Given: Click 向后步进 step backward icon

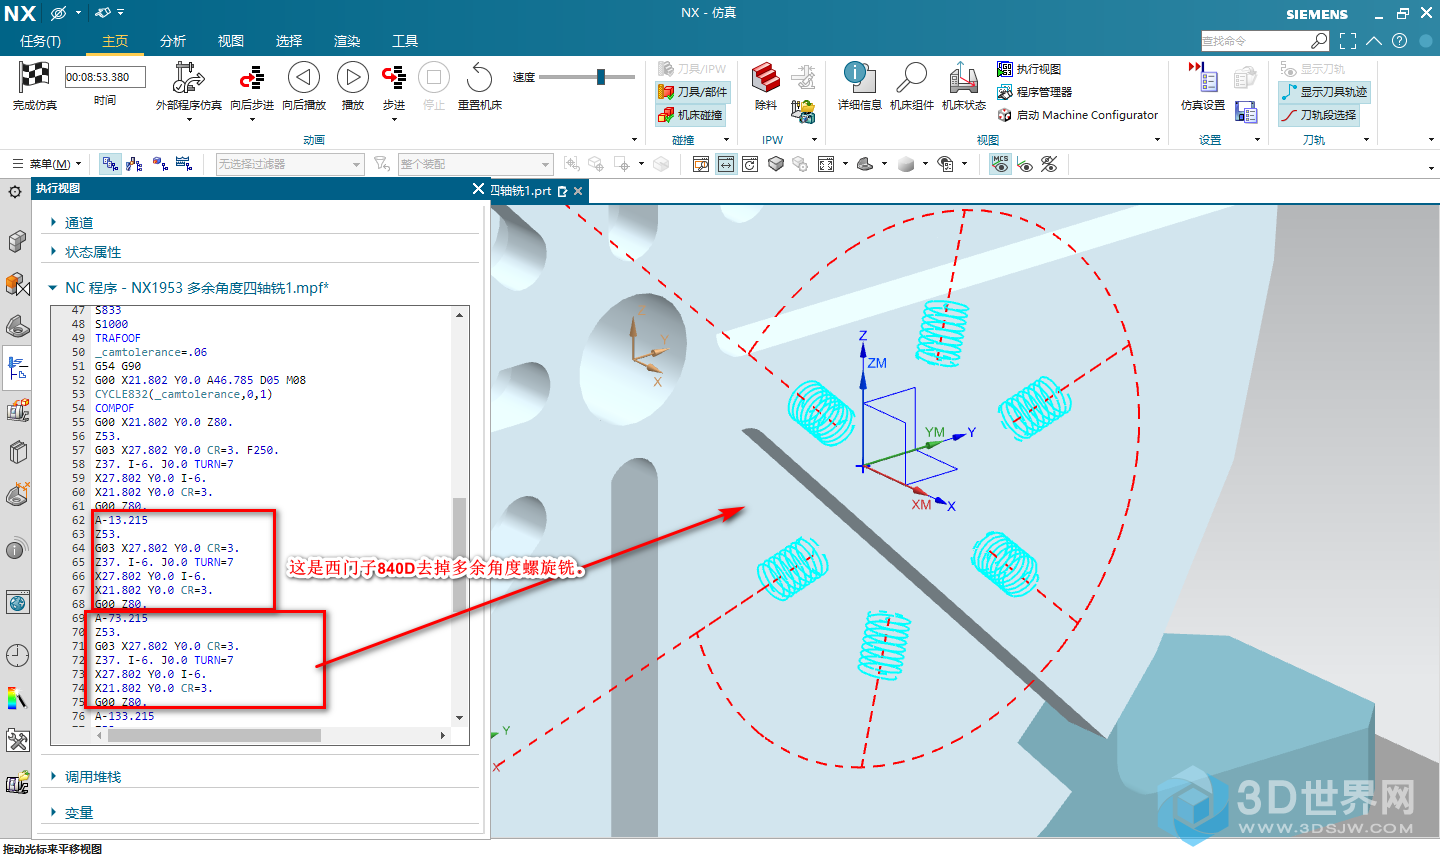Looking at the screenshot, I should pyautogui.click(x=252, y=78).
